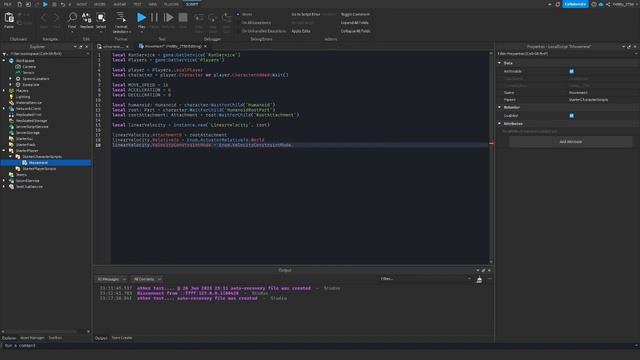Click Expand All Folds
This screenshot has width=640, height=360.
(x=354, y=23)
